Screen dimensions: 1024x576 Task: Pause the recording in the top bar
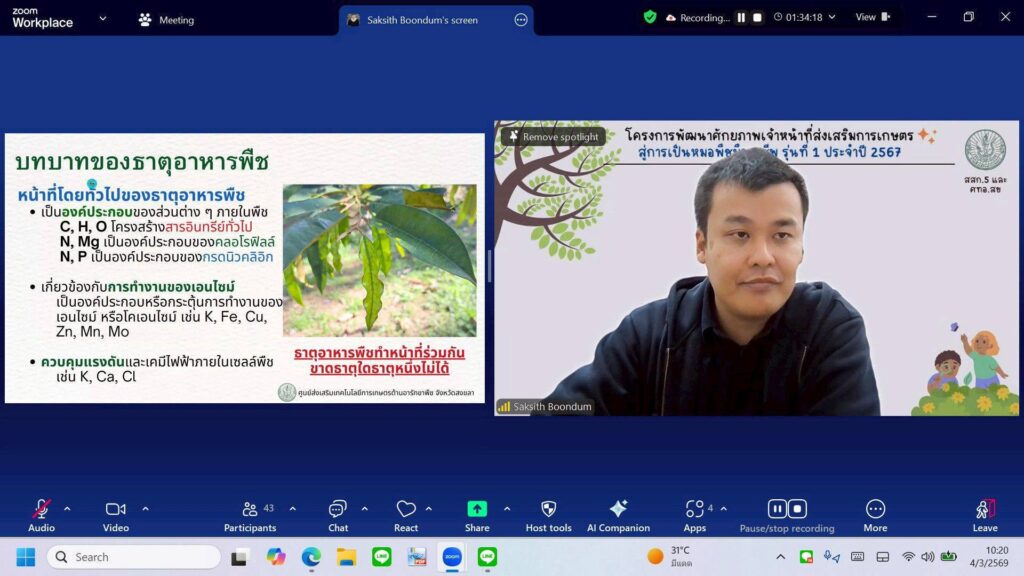(741, 18)
